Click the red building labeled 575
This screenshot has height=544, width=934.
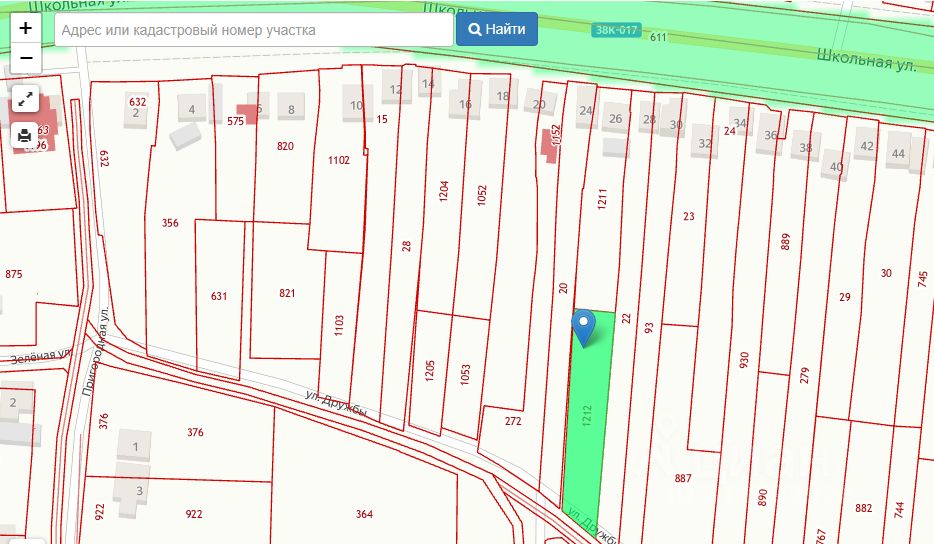click(x=247, y=114)
